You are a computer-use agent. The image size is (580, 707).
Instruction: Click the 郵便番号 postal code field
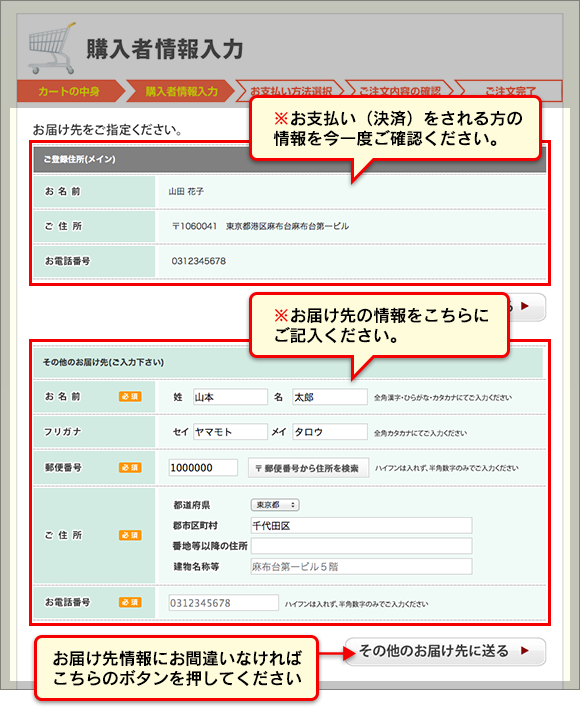pyautogui.click(x=203, y=468)
